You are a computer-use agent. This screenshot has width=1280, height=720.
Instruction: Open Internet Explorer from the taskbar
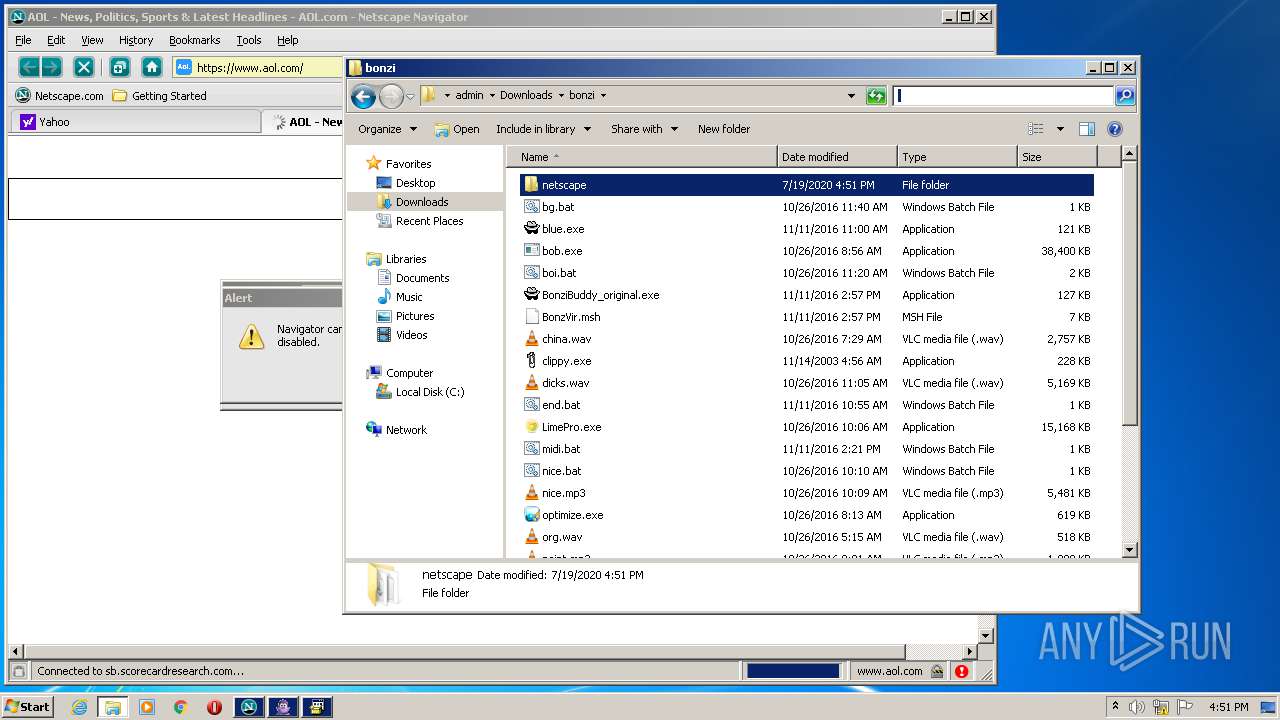point(79,707)
